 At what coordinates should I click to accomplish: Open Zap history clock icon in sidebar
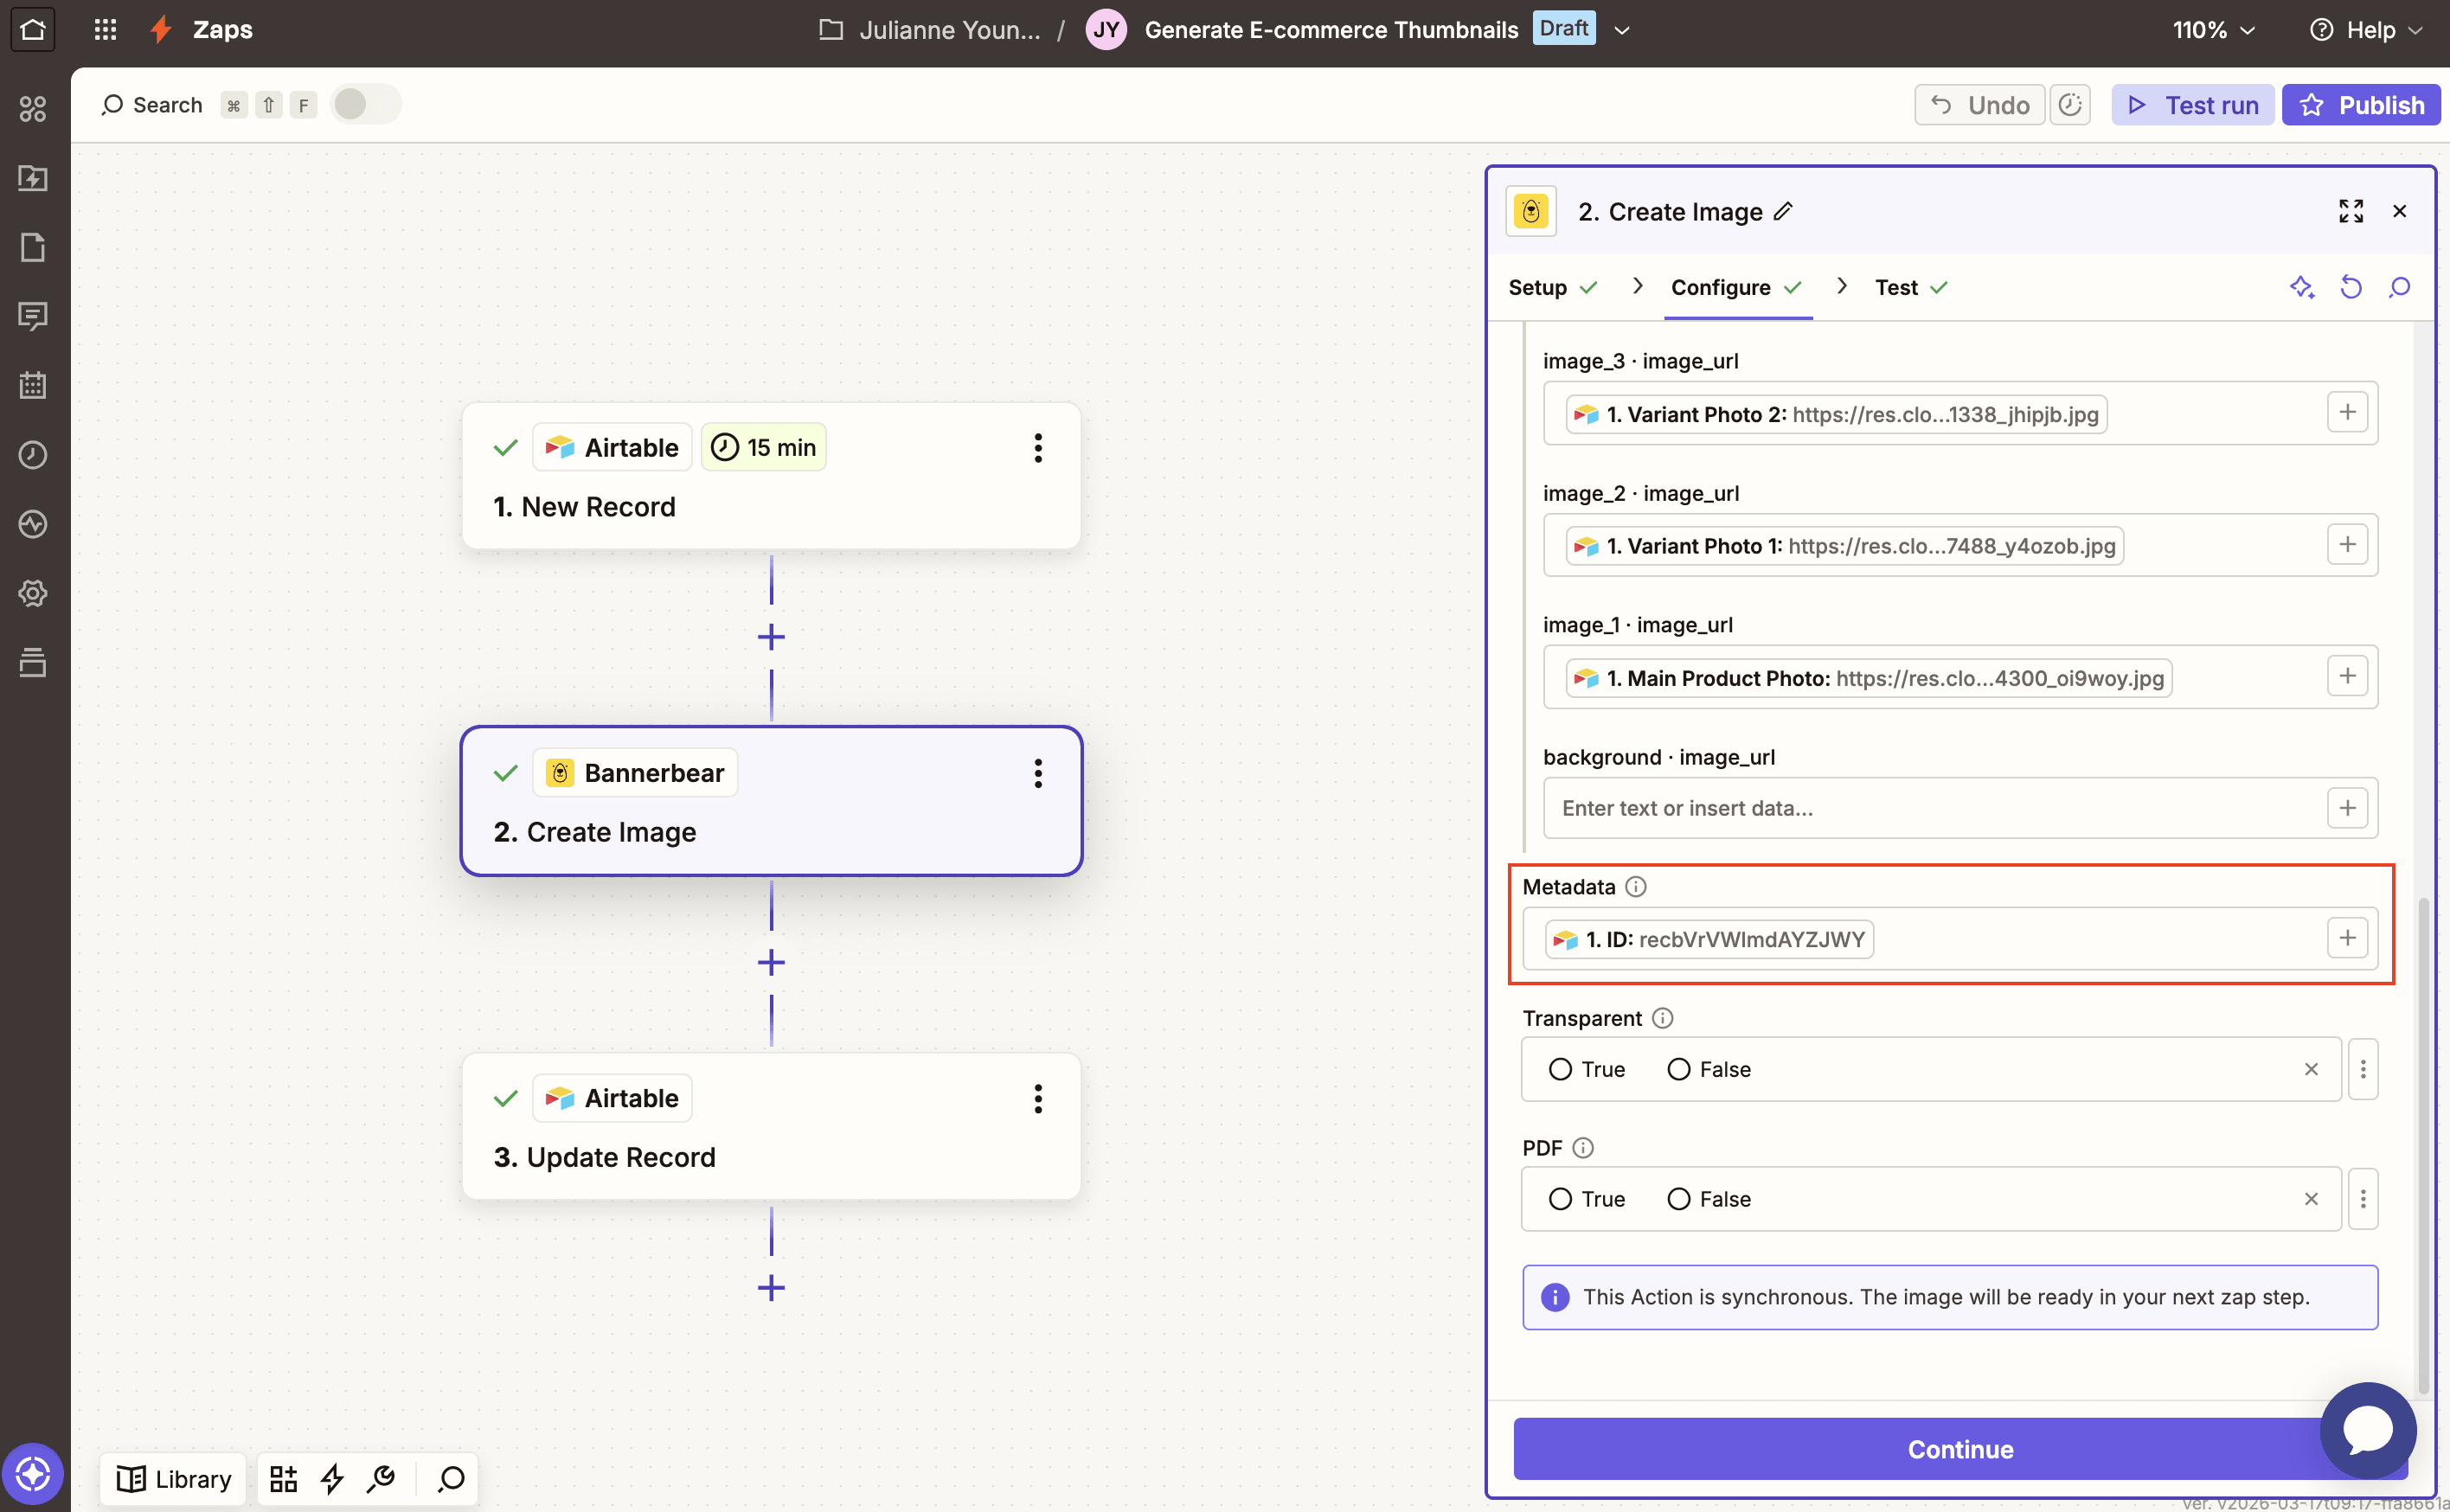tap(33, 454)
